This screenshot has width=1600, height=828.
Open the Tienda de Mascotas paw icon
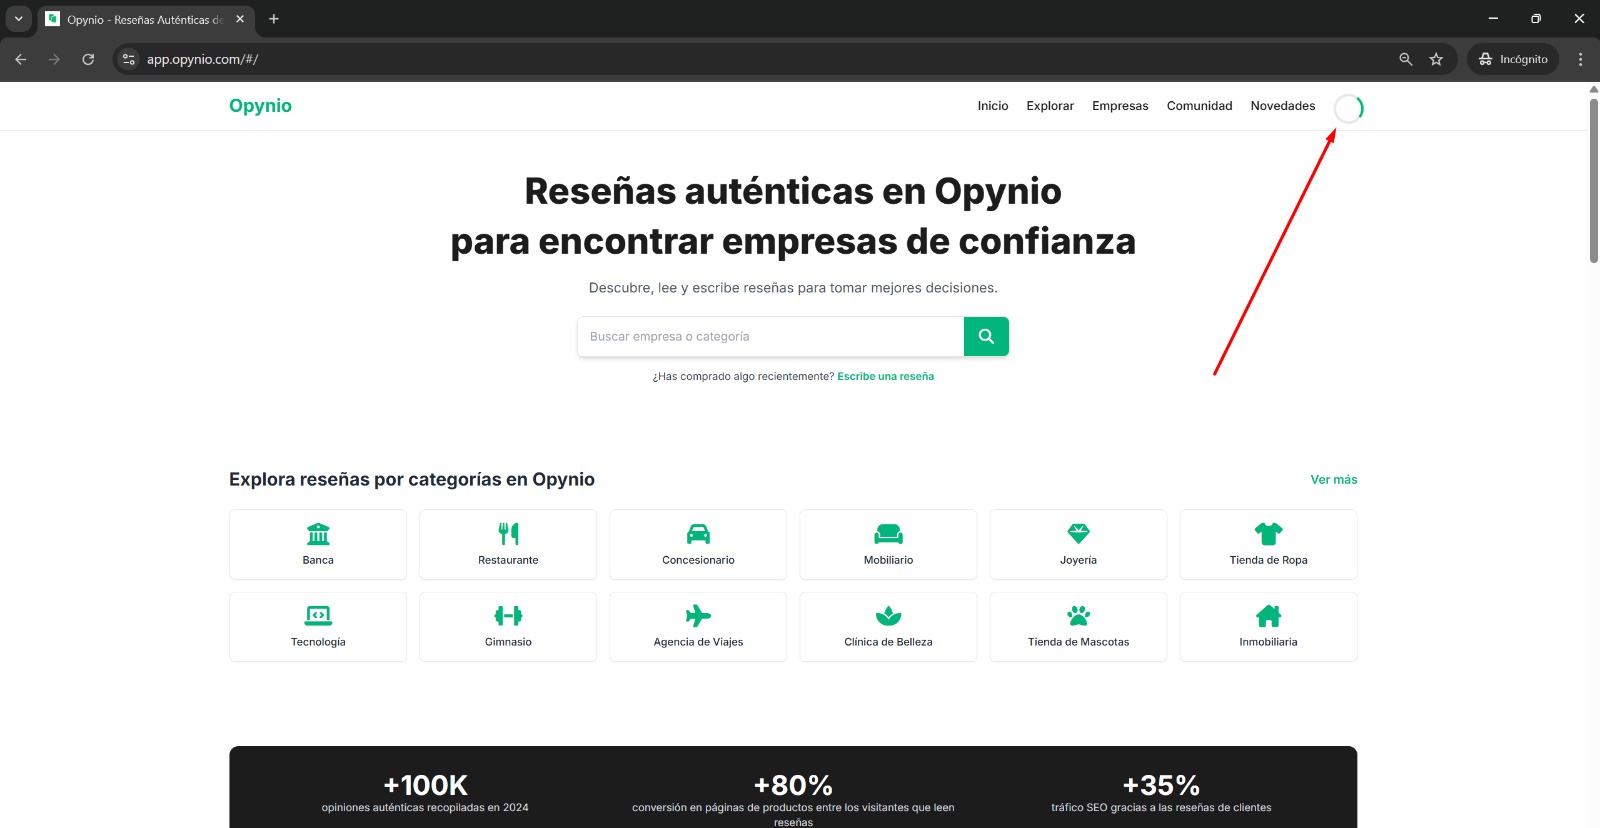[1078, 616]
